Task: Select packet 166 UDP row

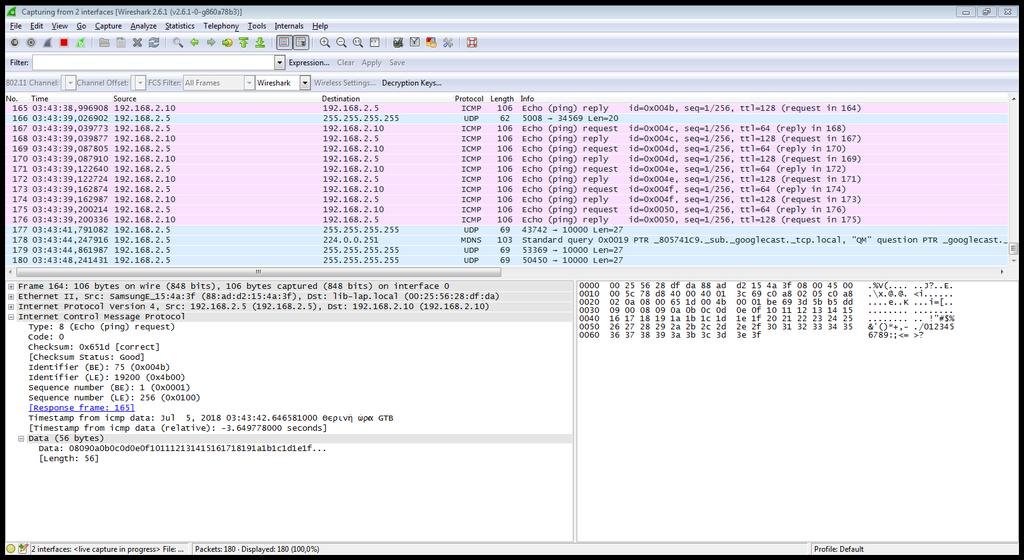Action: click(507, 118)
